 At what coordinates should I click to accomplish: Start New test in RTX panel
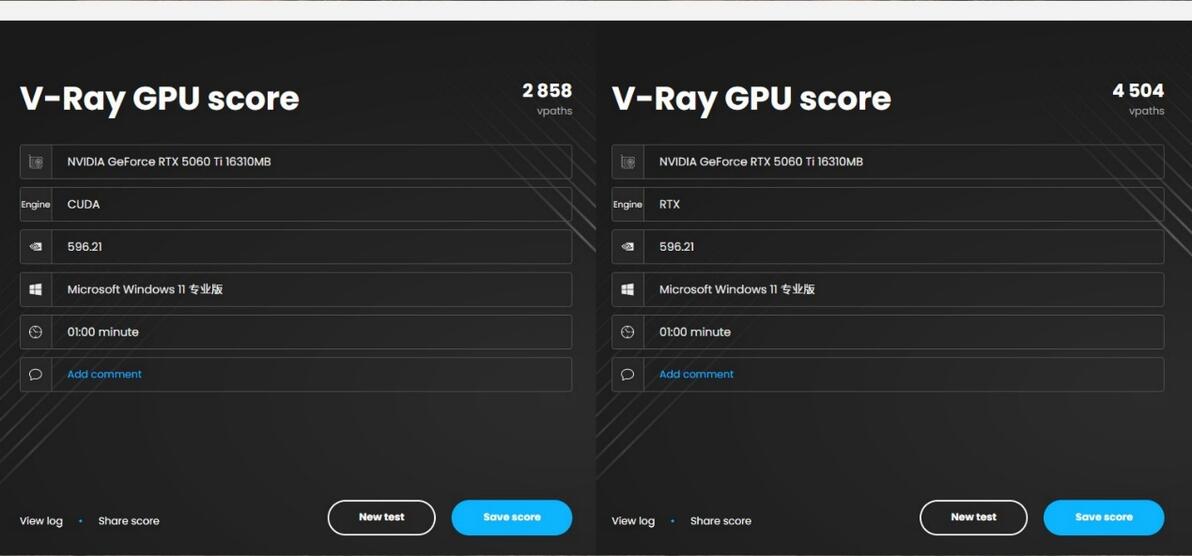tap(974, 517)
